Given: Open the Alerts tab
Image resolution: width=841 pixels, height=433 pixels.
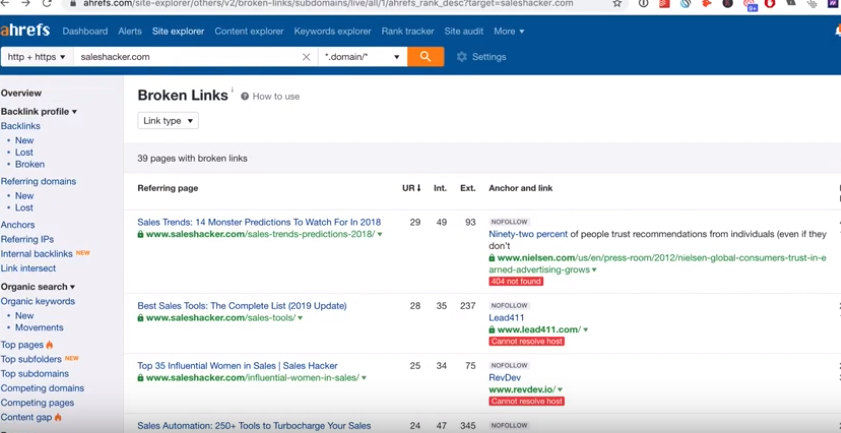Looking at the screenshot, I should (x=130, y=31).
